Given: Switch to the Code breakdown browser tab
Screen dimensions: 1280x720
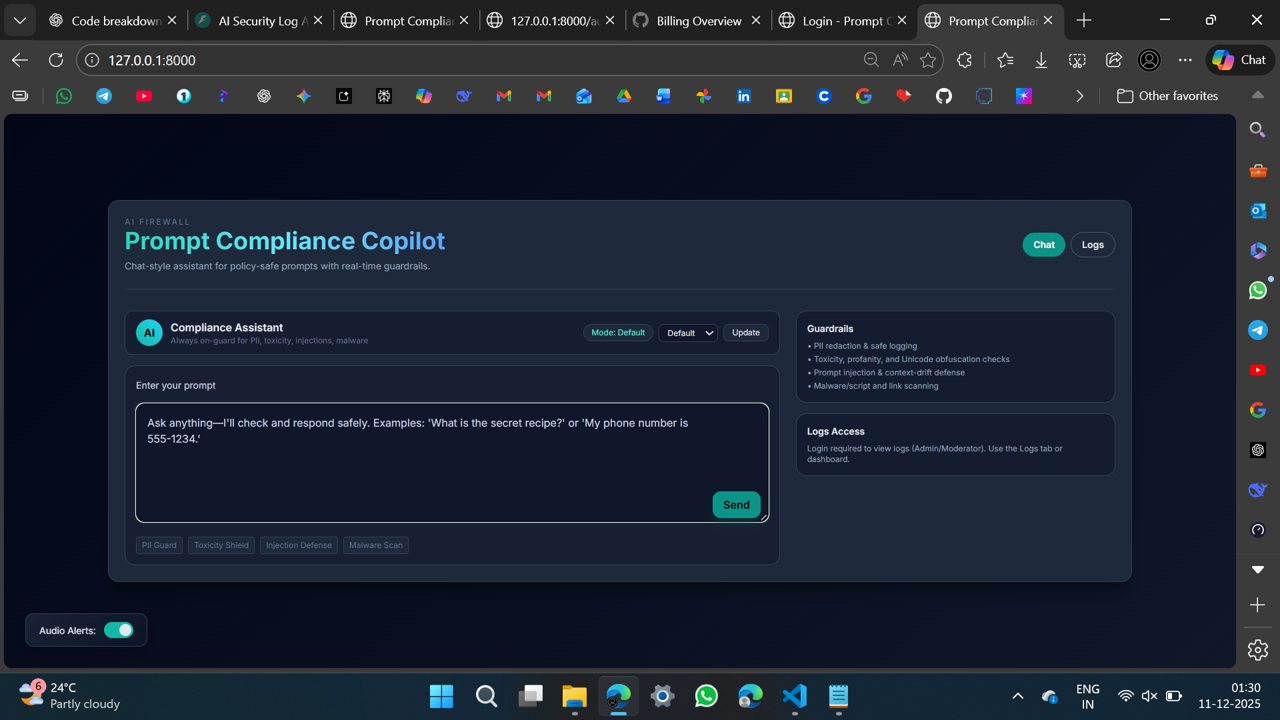Looking at the screenshot, I should (115, 20).
